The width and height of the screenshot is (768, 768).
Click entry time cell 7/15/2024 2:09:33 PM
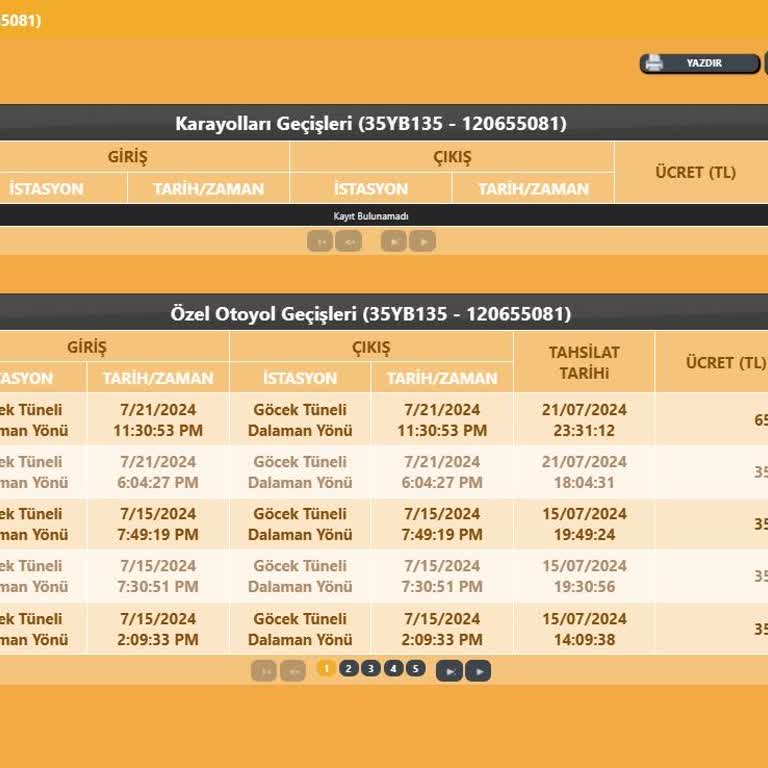158,629
